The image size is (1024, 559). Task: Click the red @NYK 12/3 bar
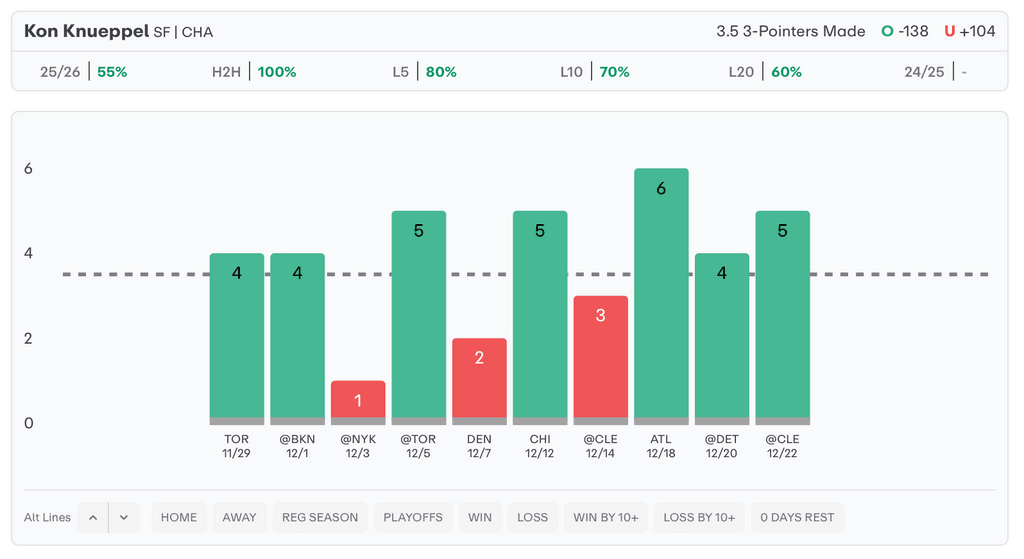click(358, 402)
